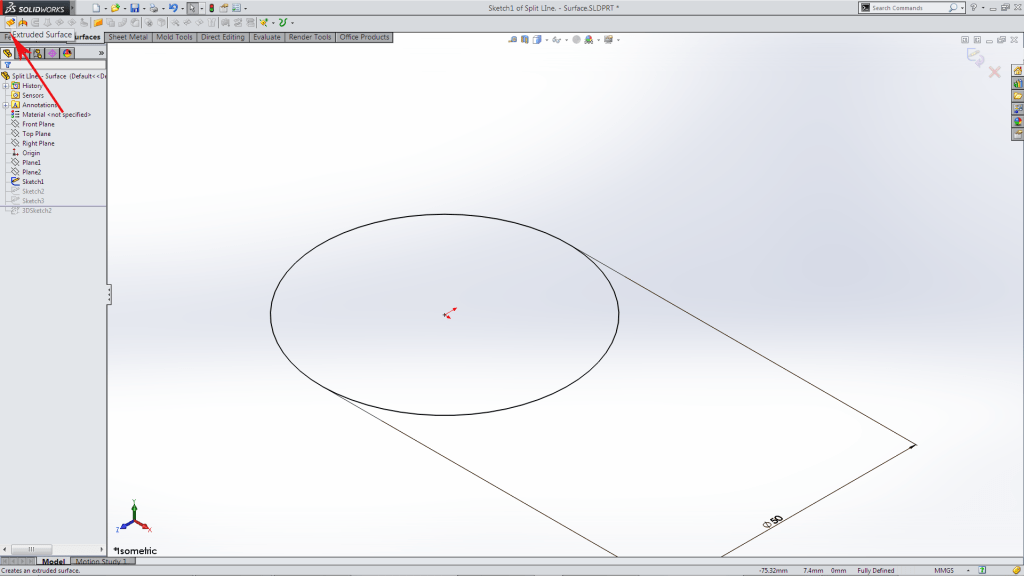Create a new document
Image resolution: width=1024 pixels, height=576 pixels.
click(x=97, y=8)
